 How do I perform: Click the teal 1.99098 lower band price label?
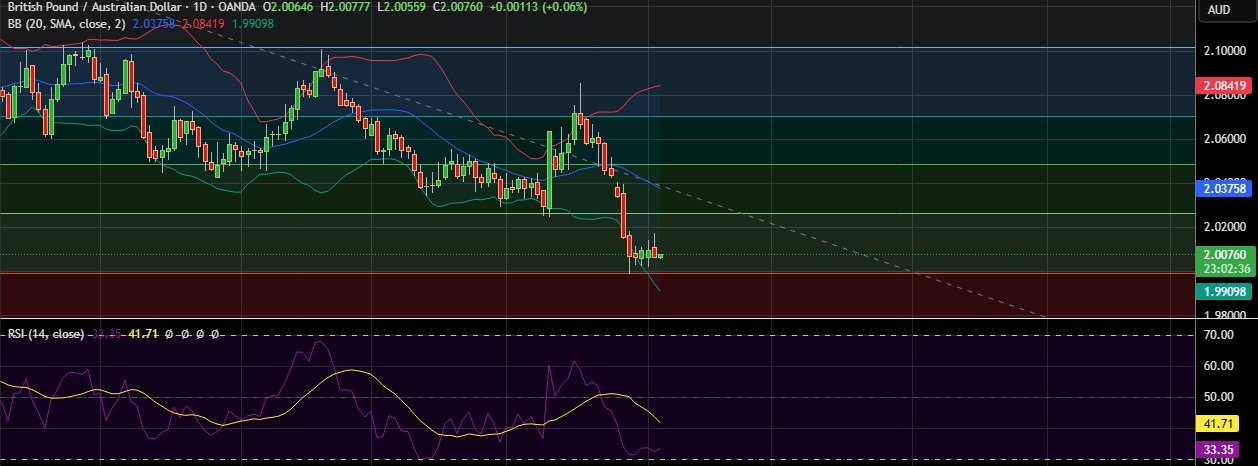(1226, 291)
